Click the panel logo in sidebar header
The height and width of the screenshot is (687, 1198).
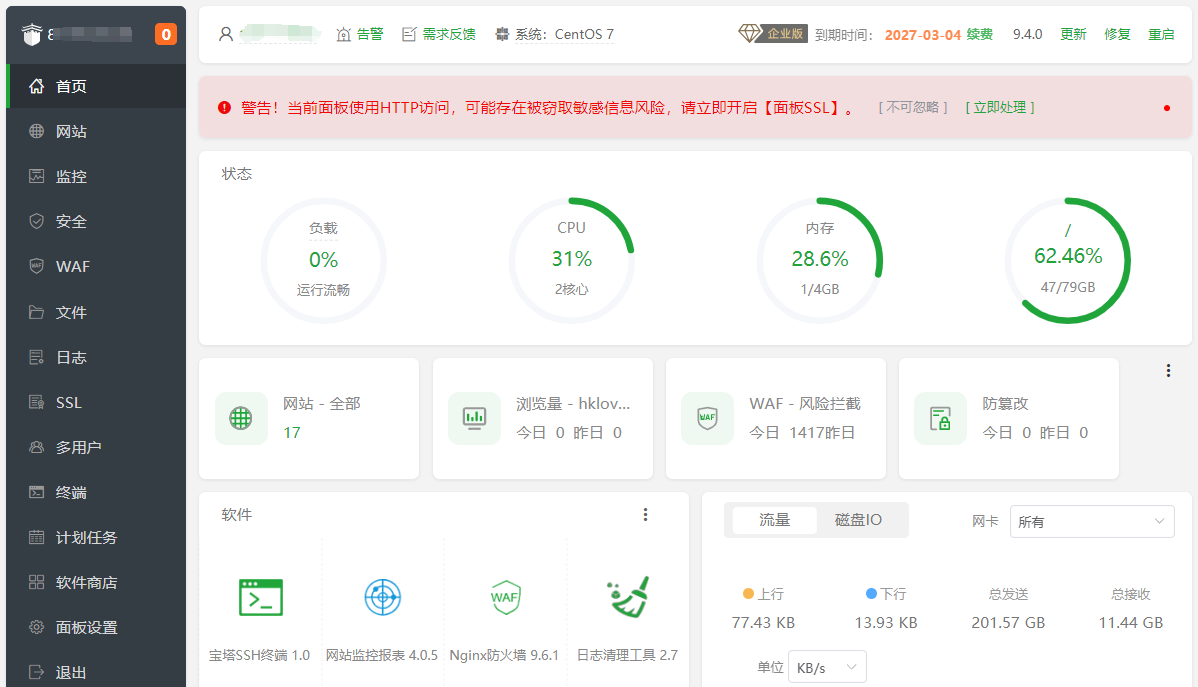pyautogui.click(x=31, y=34)
